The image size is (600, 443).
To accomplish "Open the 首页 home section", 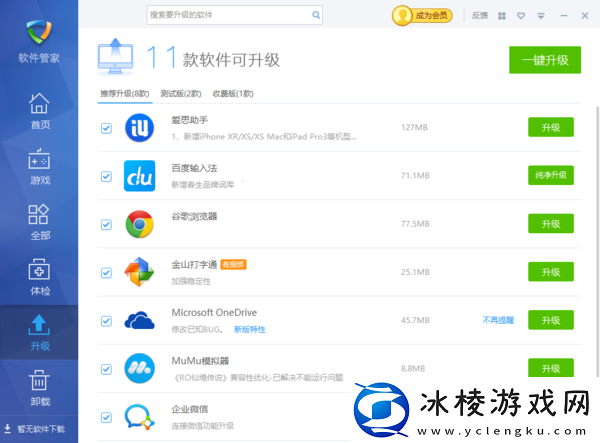I will pos(39,111).
